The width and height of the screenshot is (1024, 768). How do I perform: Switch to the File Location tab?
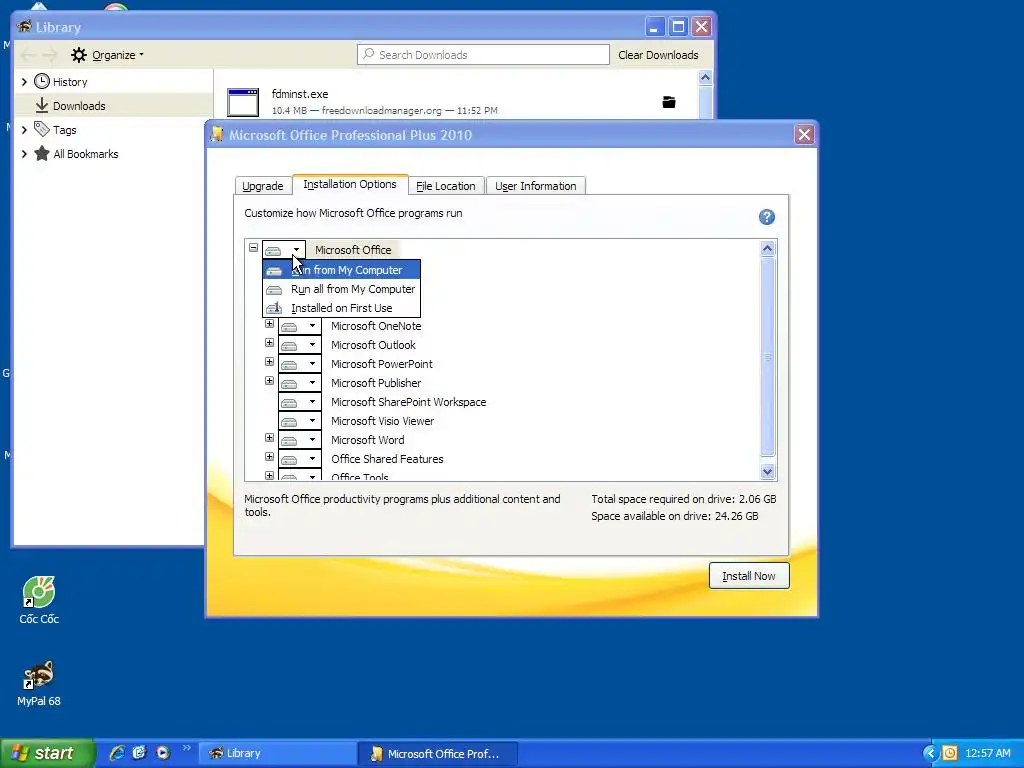445,186
